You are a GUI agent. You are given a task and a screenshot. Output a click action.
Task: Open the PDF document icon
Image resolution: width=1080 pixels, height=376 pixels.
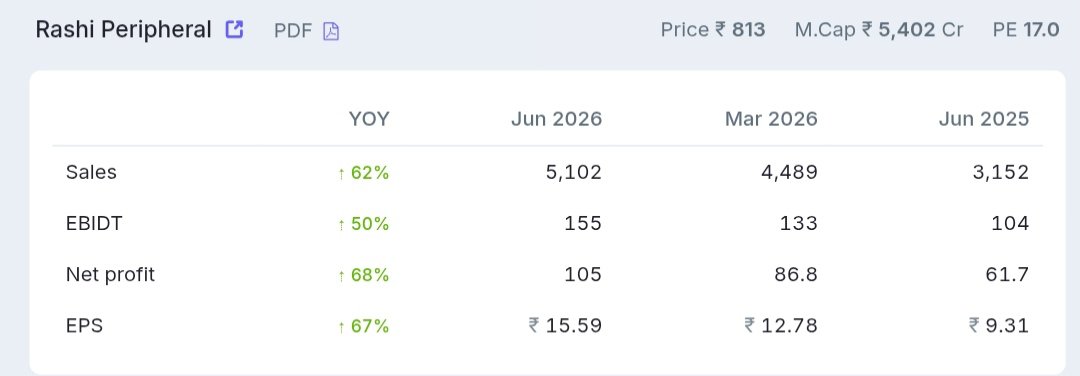coord(331,31)
